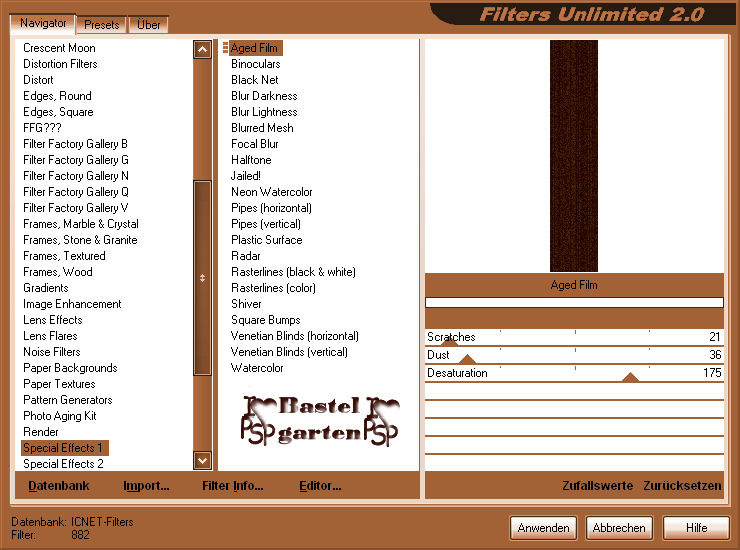The image size is (740, 550).
Task: Click the Scratches slider handle
Action: 449,342
